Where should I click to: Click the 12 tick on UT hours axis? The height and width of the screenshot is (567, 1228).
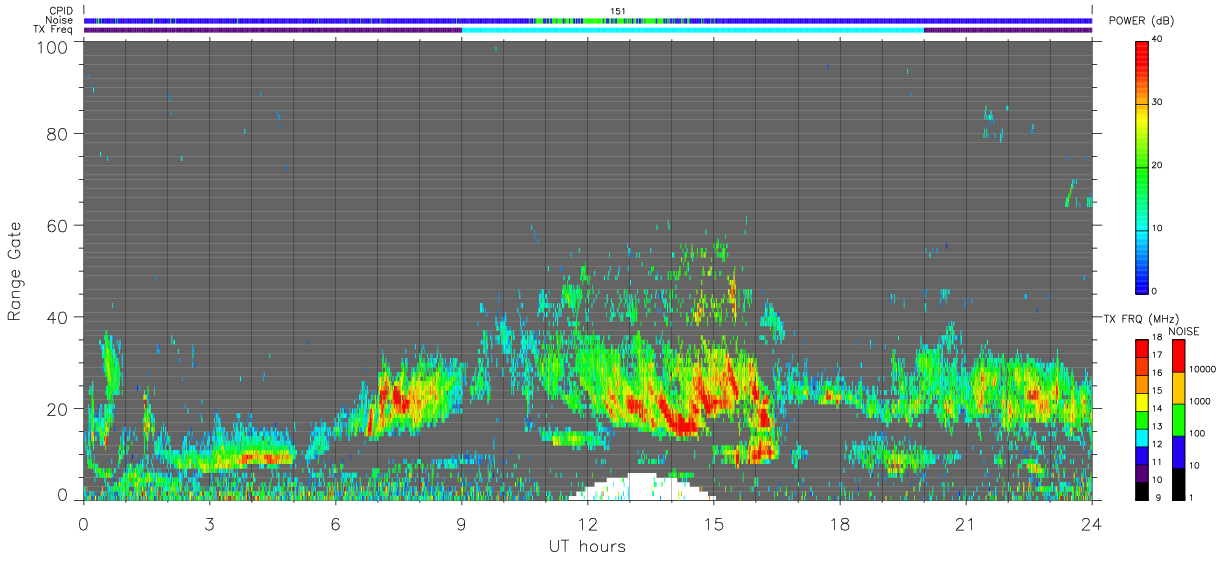pos(588,523)
